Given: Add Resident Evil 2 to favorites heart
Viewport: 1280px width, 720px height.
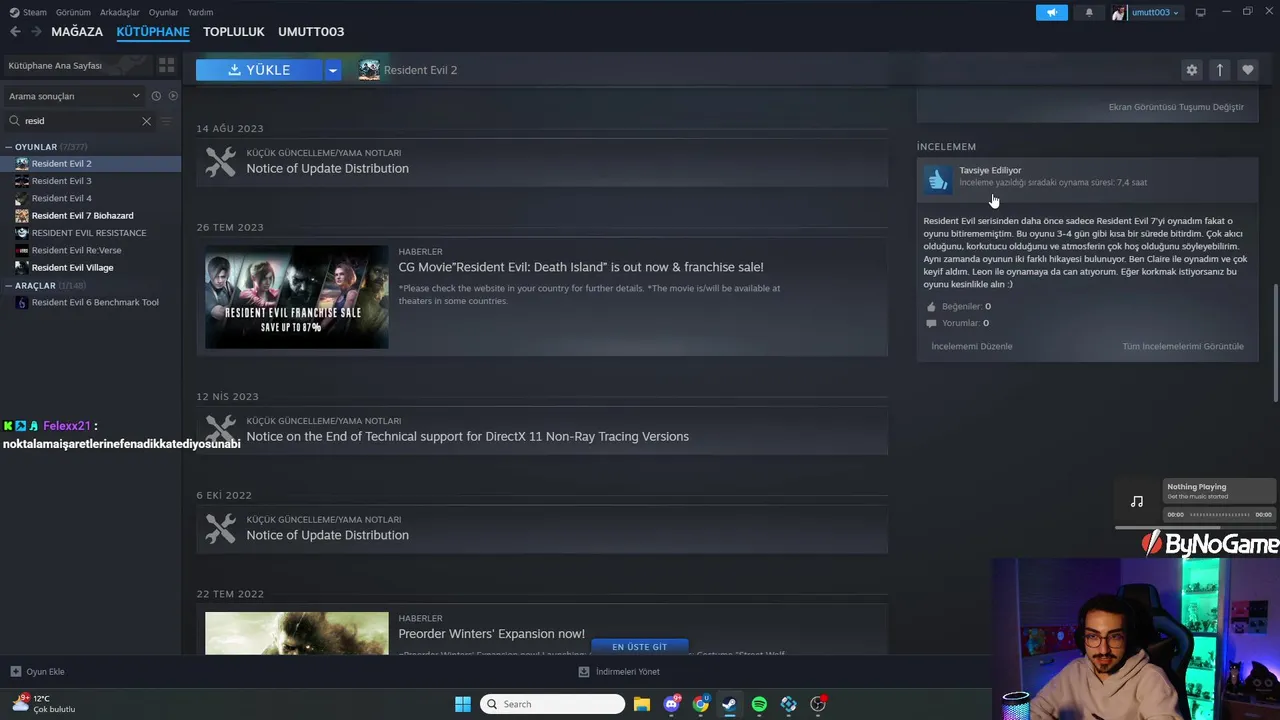Looking at the screenshot, I should (1247, 70).
